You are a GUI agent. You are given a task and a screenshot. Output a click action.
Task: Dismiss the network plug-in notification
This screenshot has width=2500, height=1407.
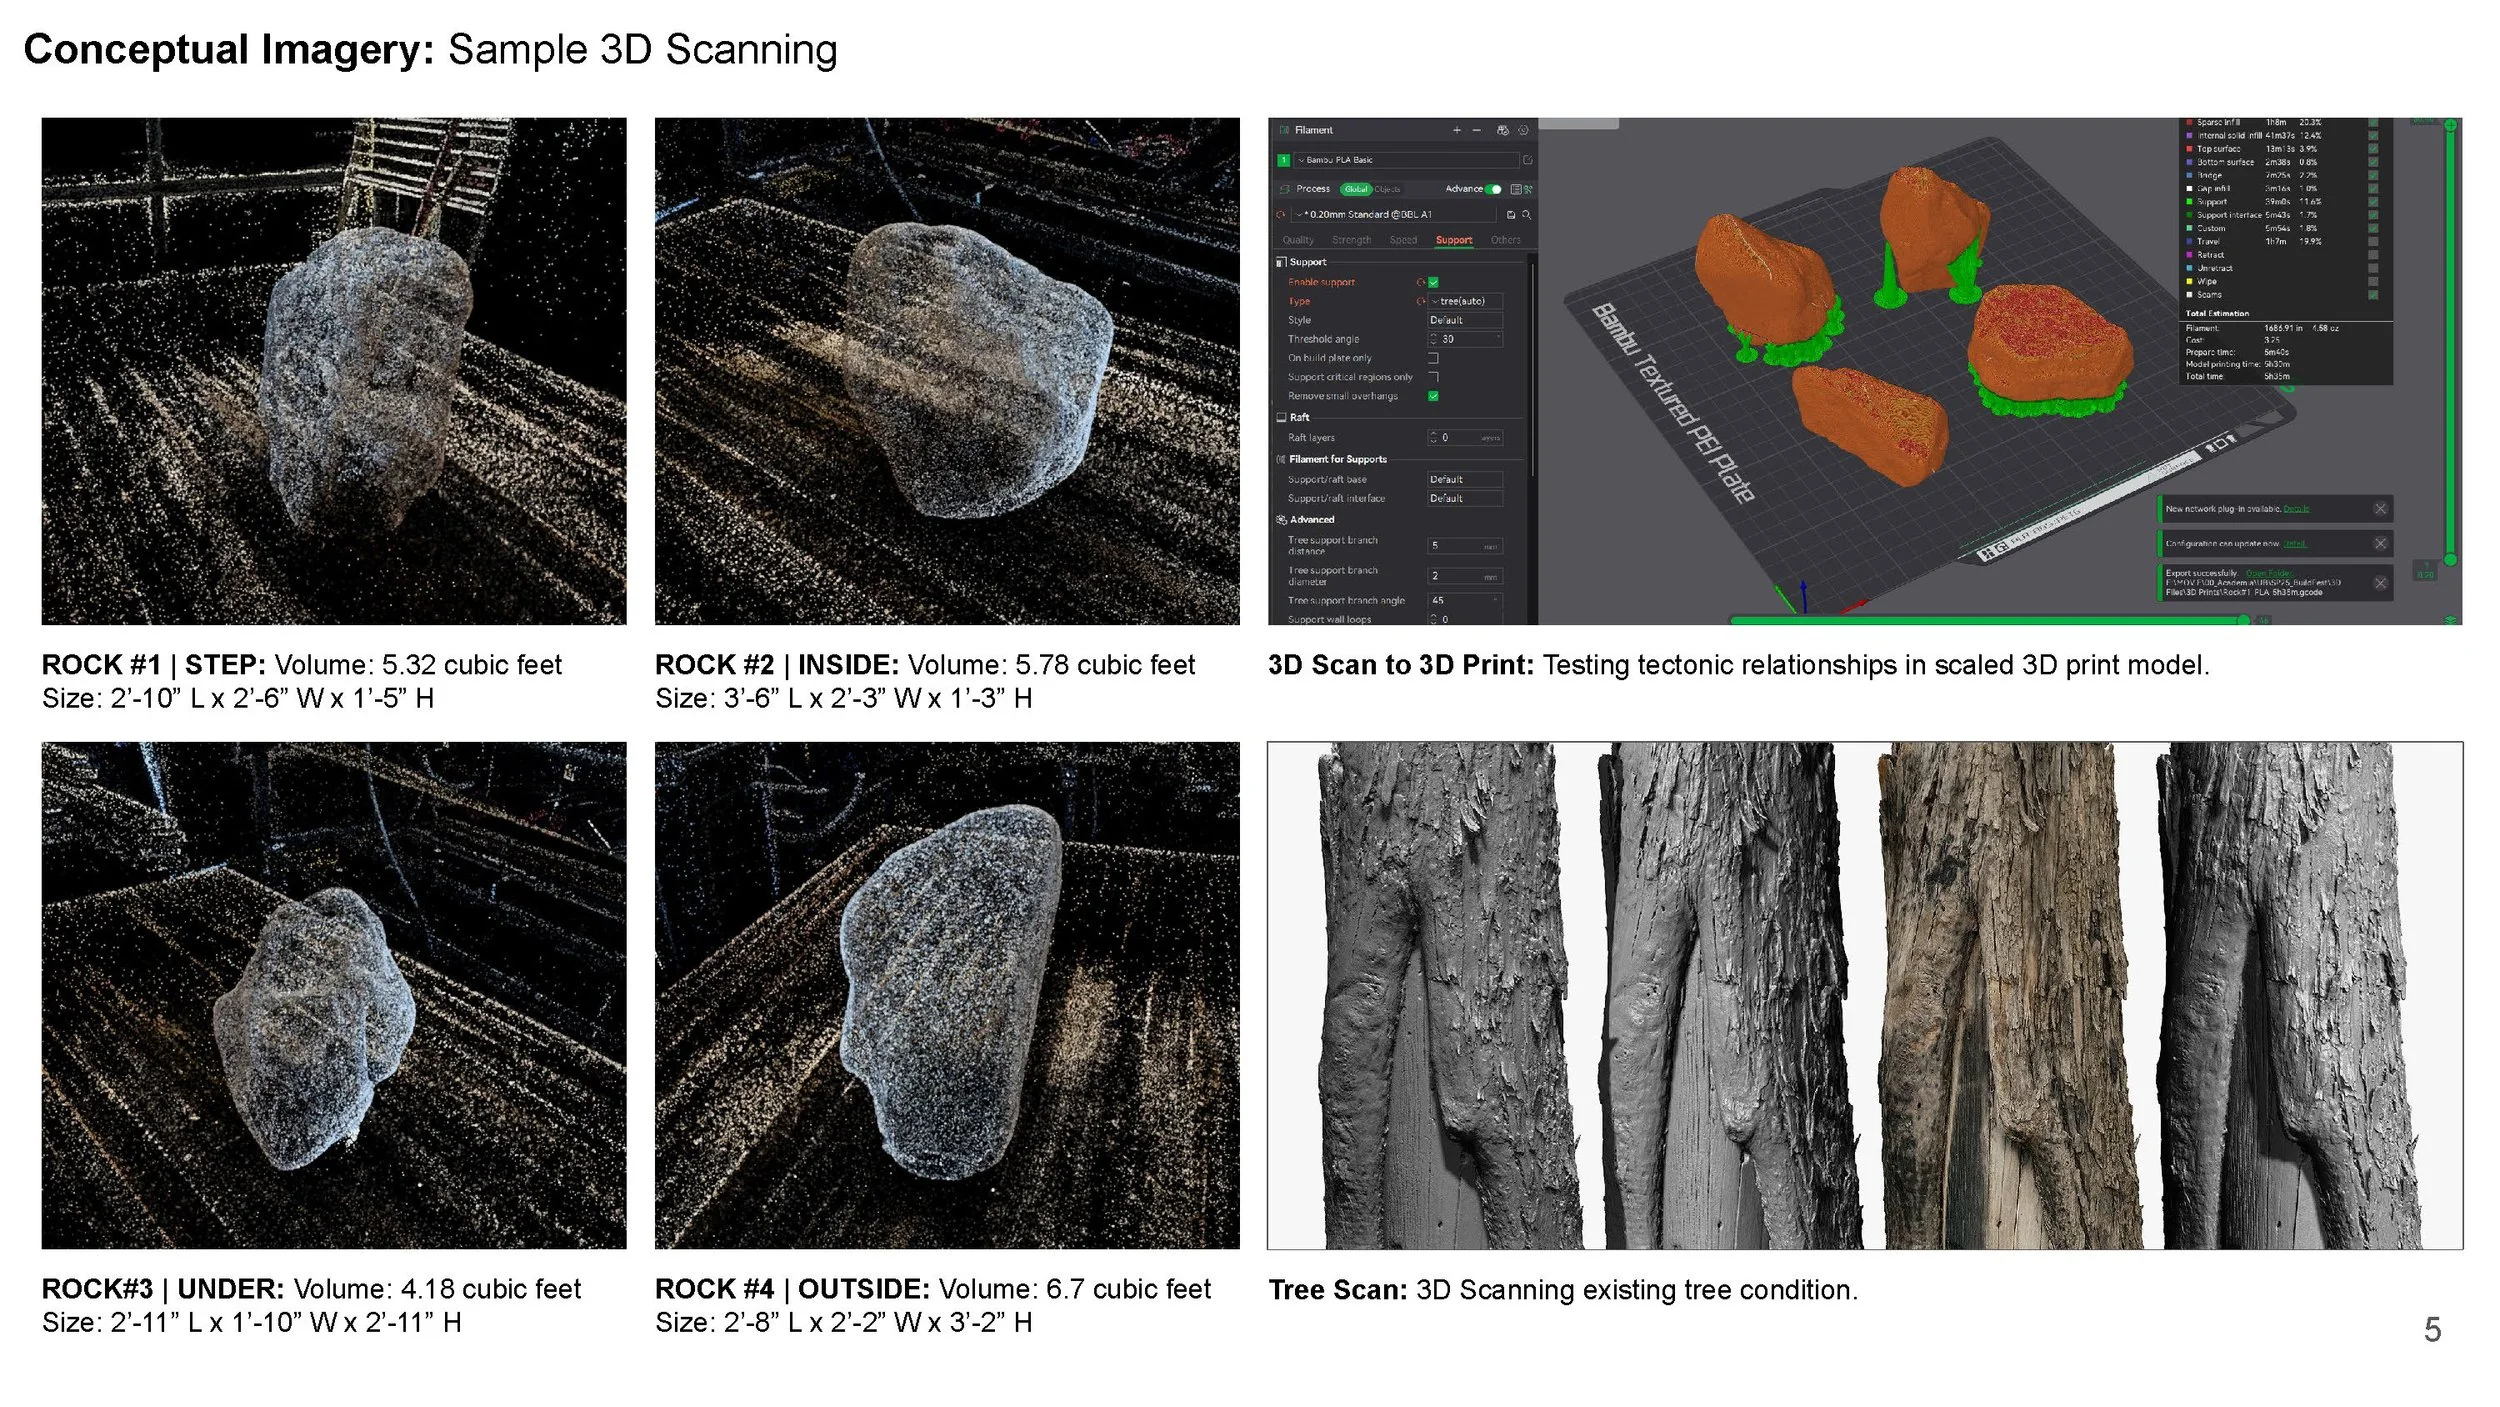pos(2380,509)
